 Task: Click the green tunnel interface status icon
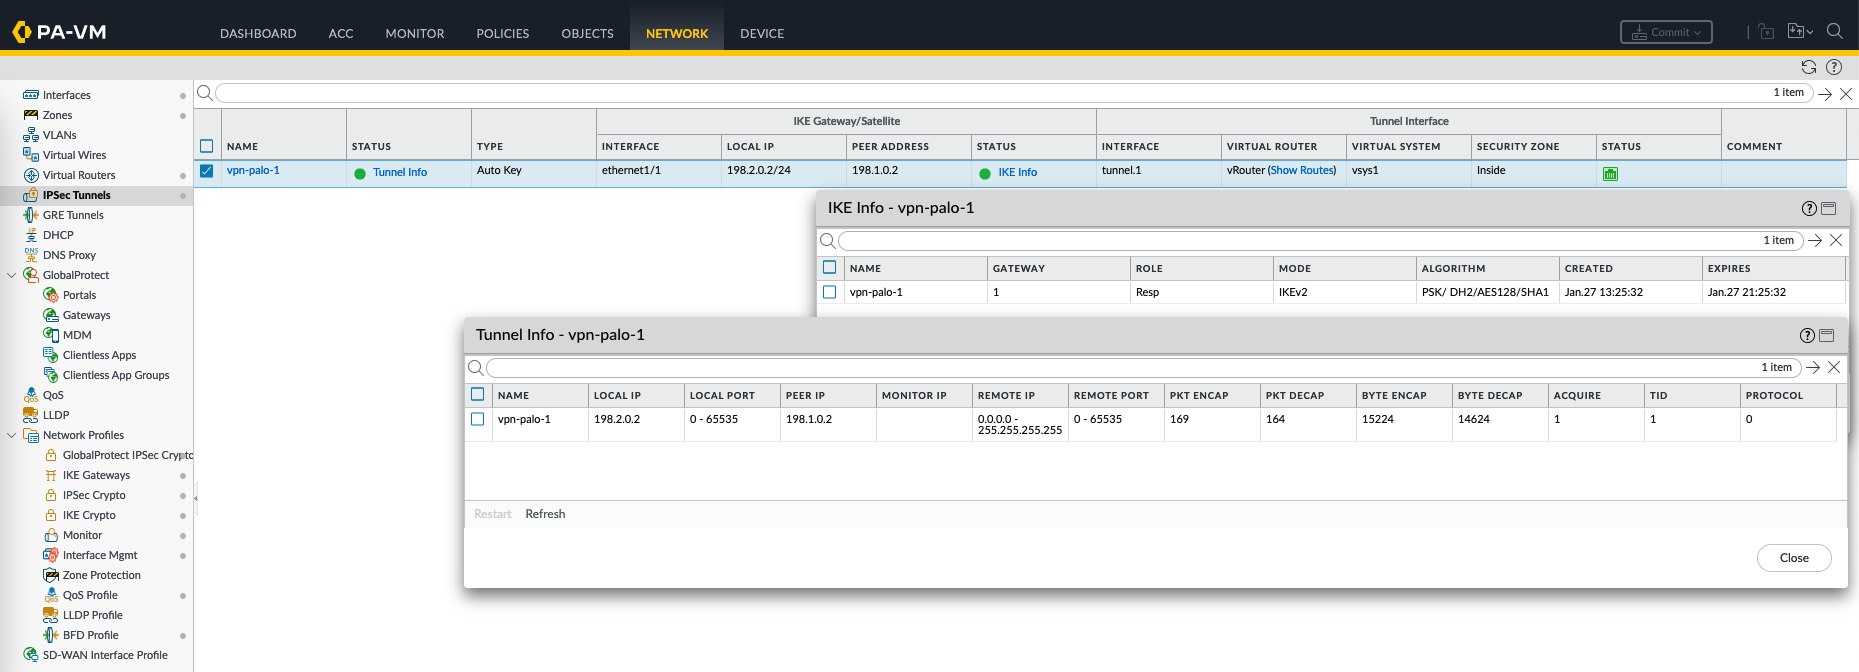(x=1610, y=173)
